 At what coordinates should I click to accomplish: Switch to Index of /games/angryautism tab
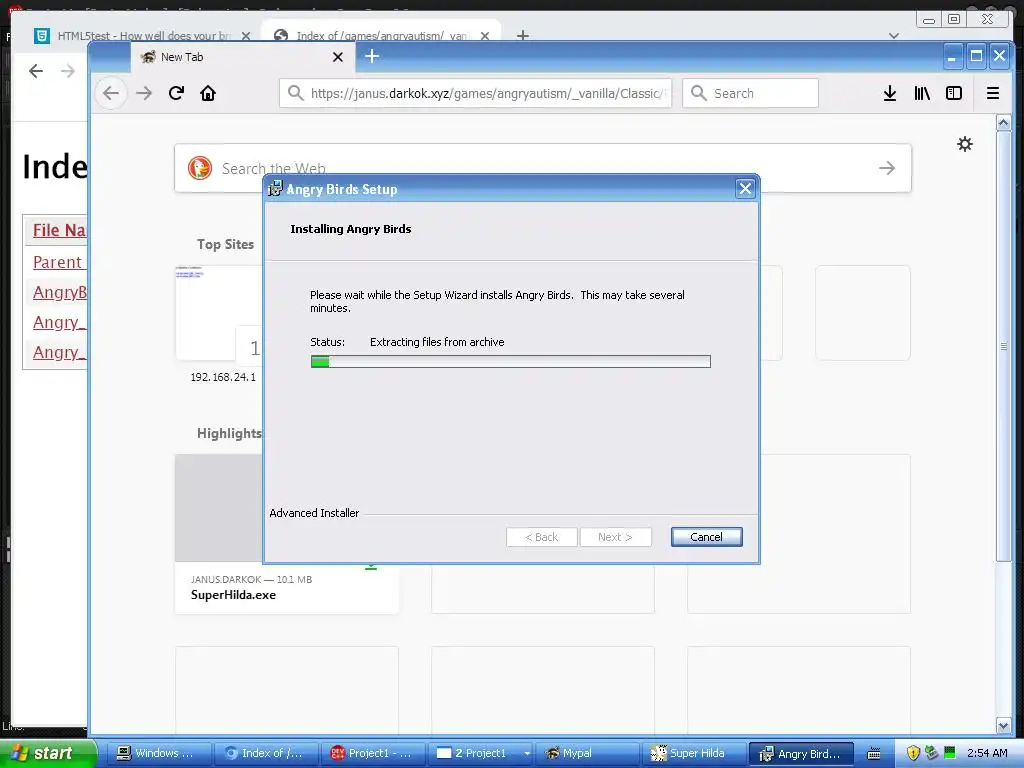click(381, 36)
